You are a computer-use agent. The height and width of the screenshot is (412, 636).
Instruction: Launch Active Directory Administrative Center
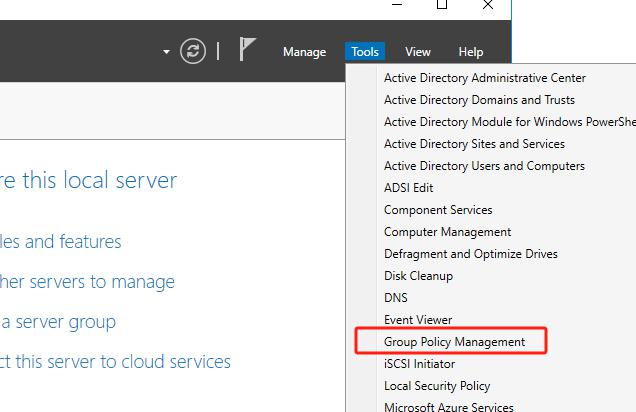484,78
